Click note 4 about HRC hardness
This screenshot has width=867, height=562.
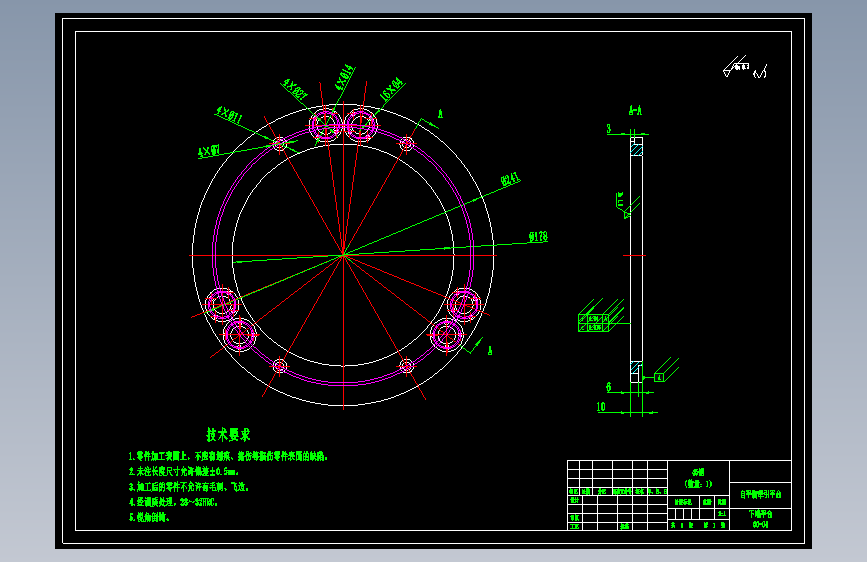click(x=173, y=502)
